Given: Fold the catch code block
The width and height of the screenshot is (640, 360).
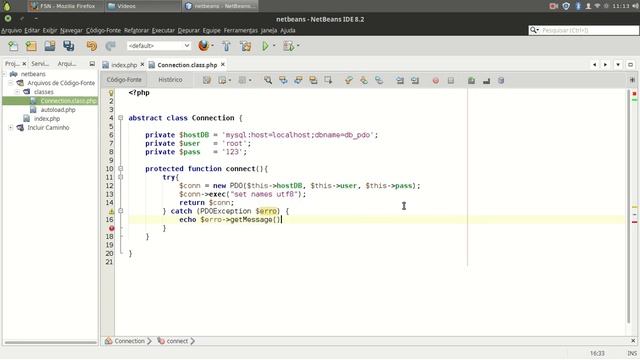Looking at the screenshot, I should click(x=121, y=211).
